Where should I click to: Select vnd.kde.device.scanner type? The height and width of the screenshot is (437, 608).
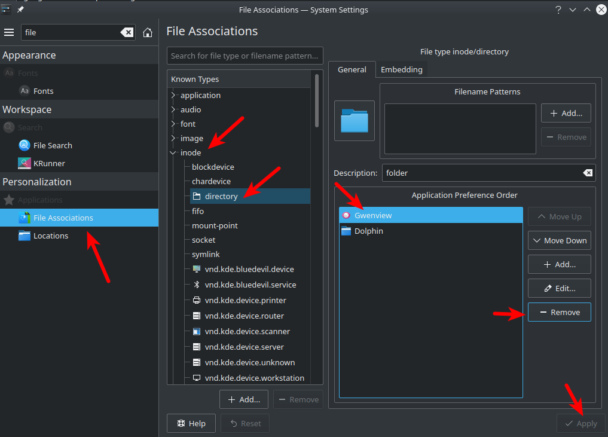tap(247, 331)
